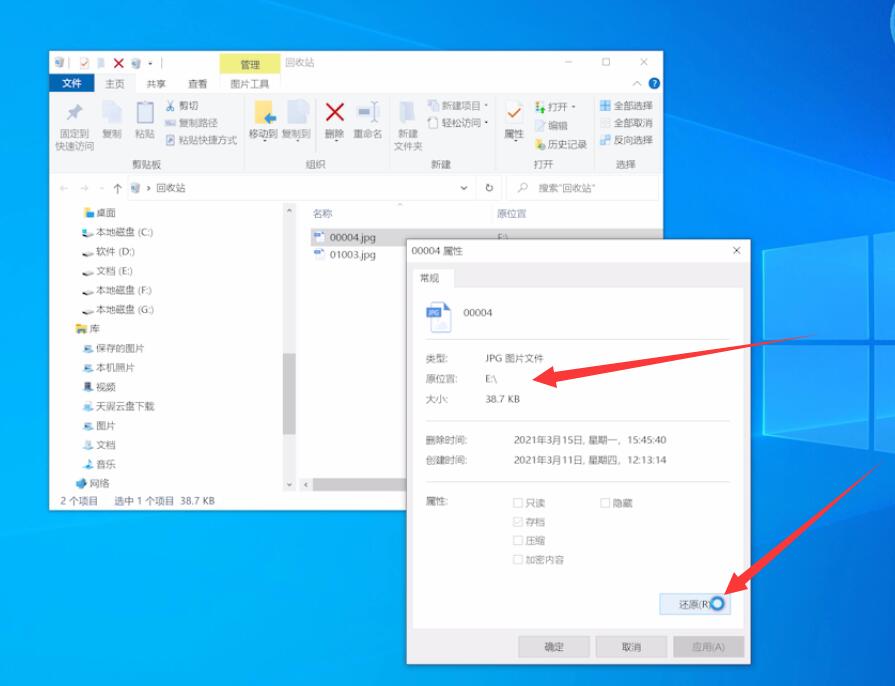Select 库 in the navigation pane
895x686 pixels.
click(88, 329)
